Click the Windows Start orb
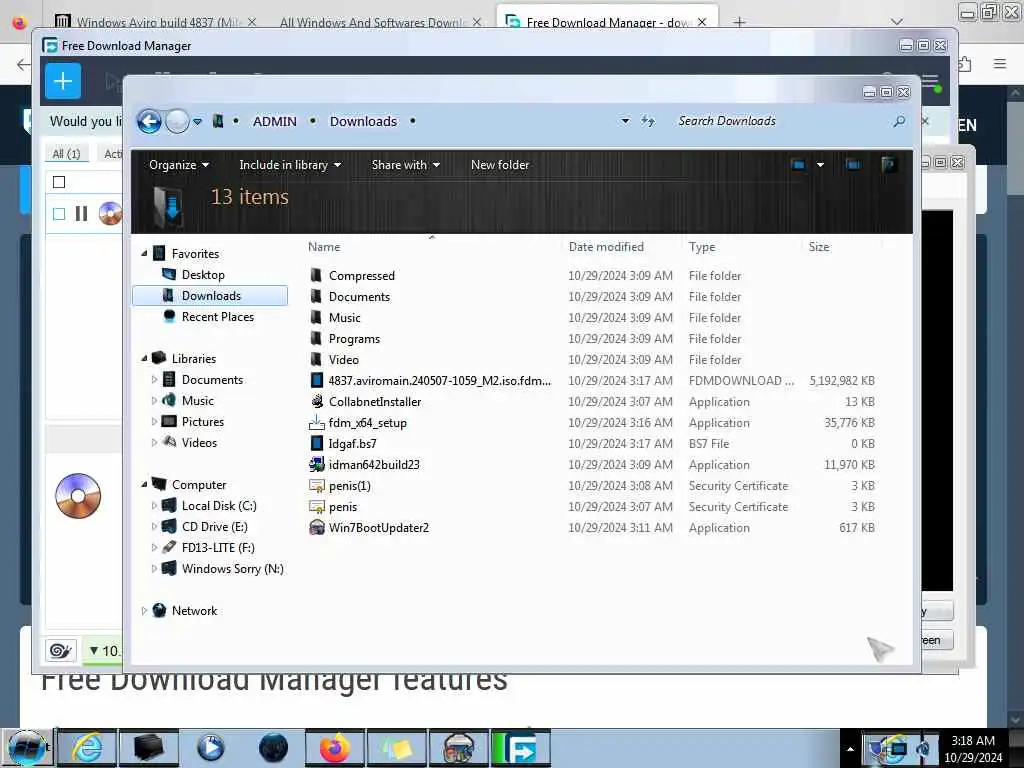This screenshot has height=768, width=1024. coord(26,748)
